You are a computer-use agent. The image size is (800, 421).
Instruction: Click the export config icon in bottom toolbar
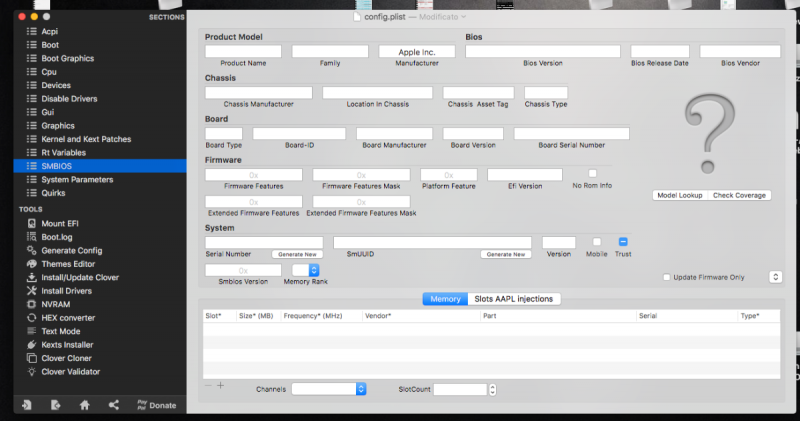(x=56, y=405)
